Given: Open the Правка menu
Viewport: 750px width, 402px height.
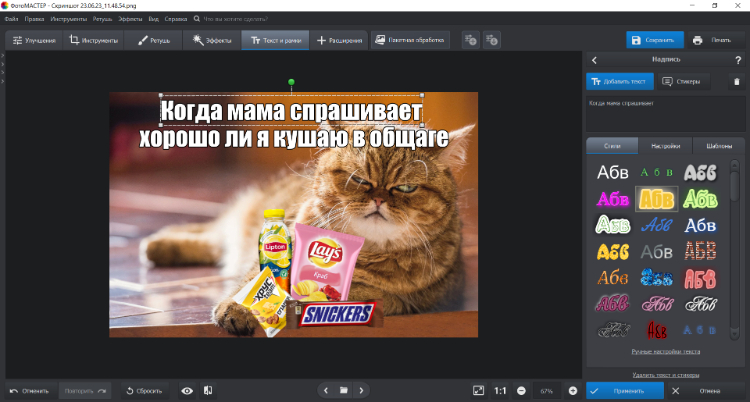Looking at the screenshot, I should pos(34,19).
